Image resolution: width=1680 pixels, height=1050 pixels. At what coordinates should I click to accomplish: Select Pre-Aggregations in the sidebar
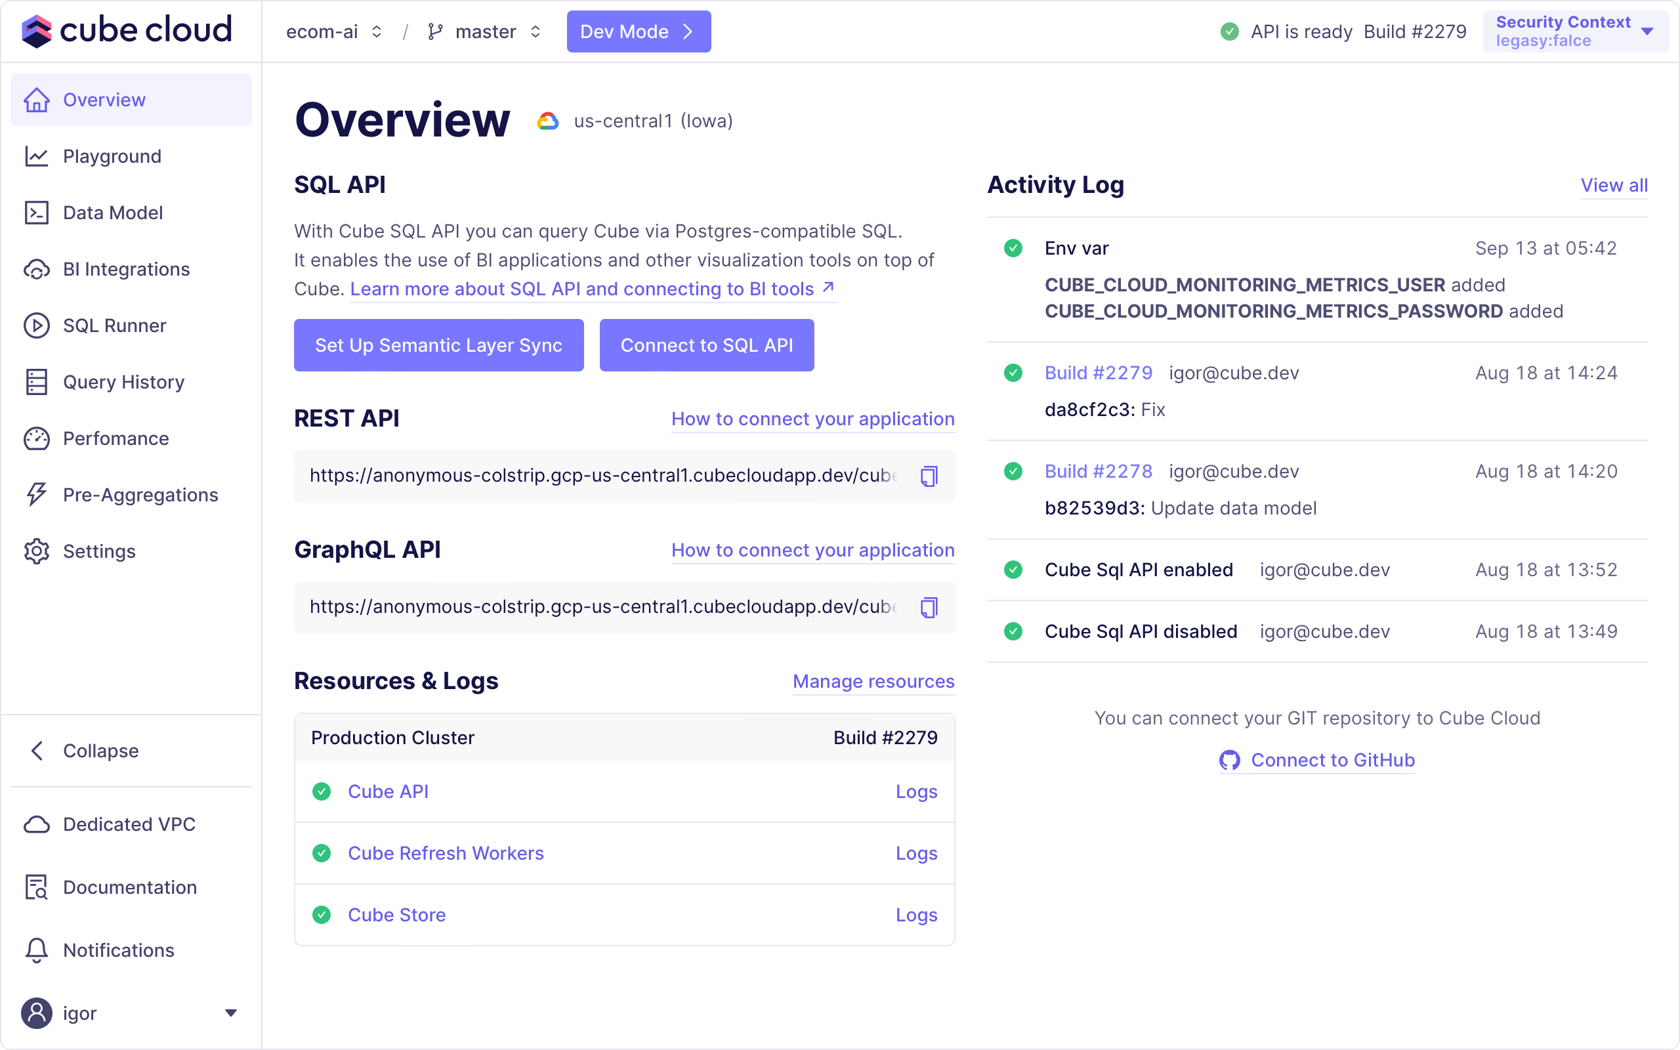pos(131,495)
